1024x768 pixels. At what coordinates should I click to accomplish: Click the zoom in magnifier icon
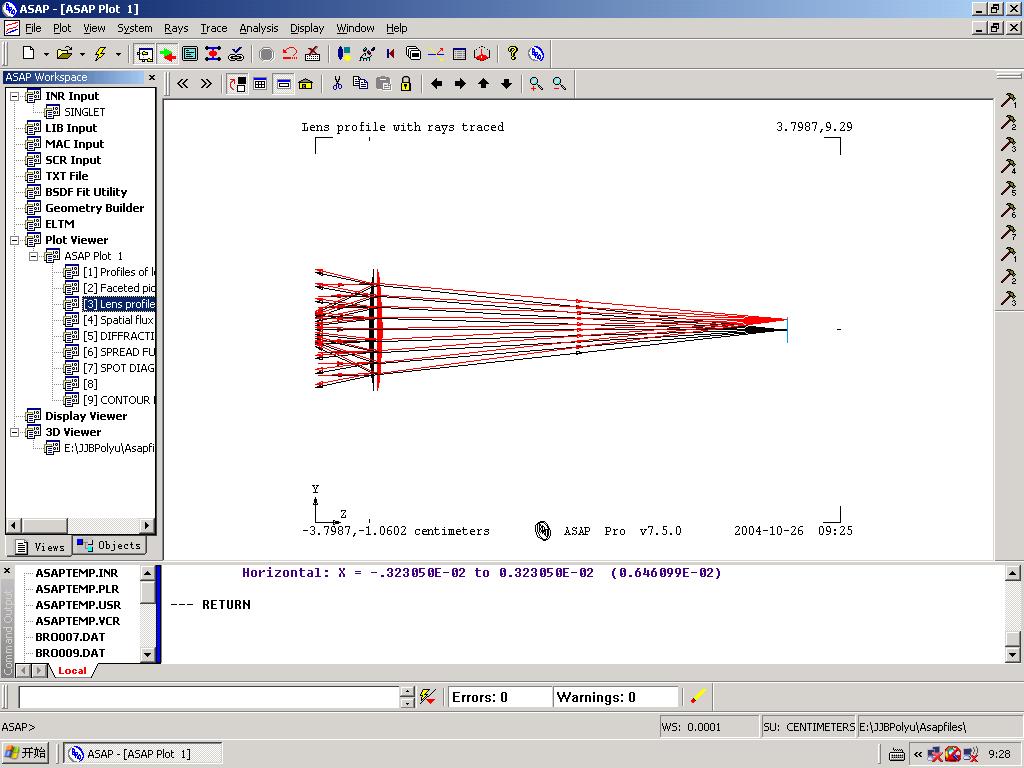(x=536, y=84)
